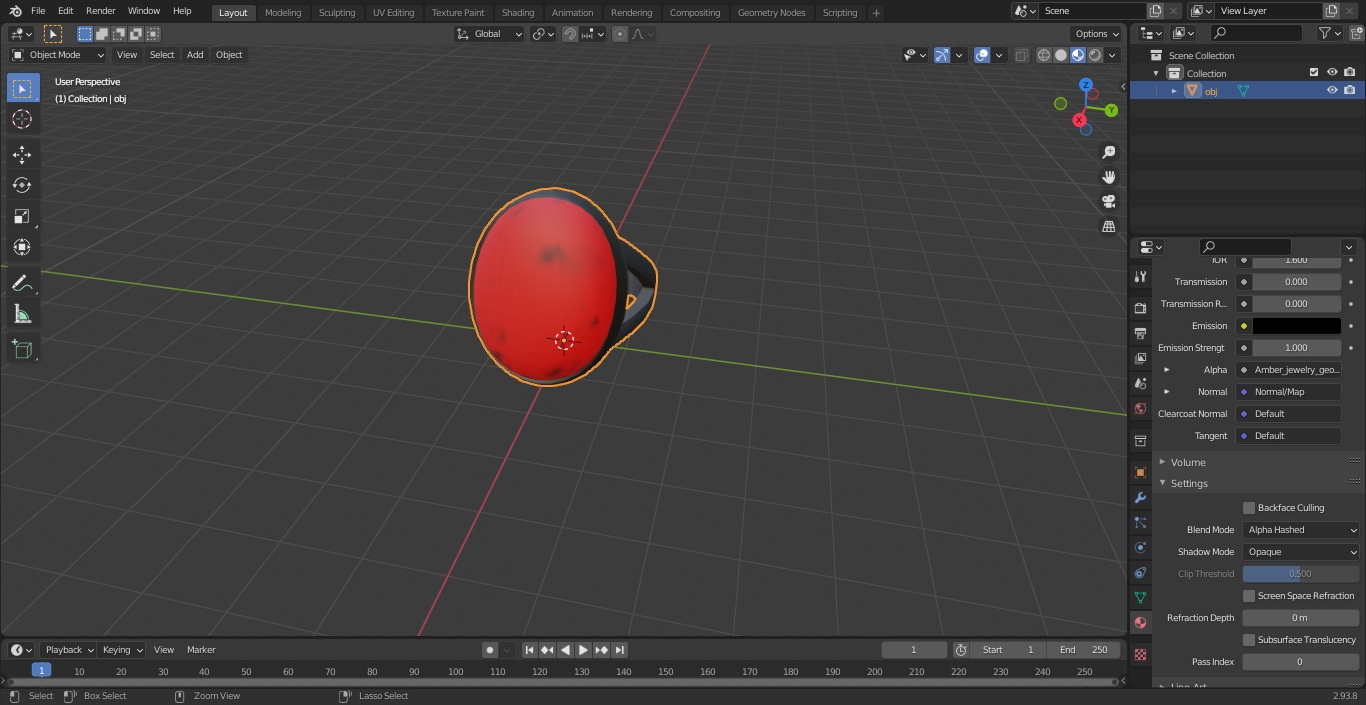Enable the Backface Culling checkbox
The image size is (1366, 705).
click(x=1249, y=508)
